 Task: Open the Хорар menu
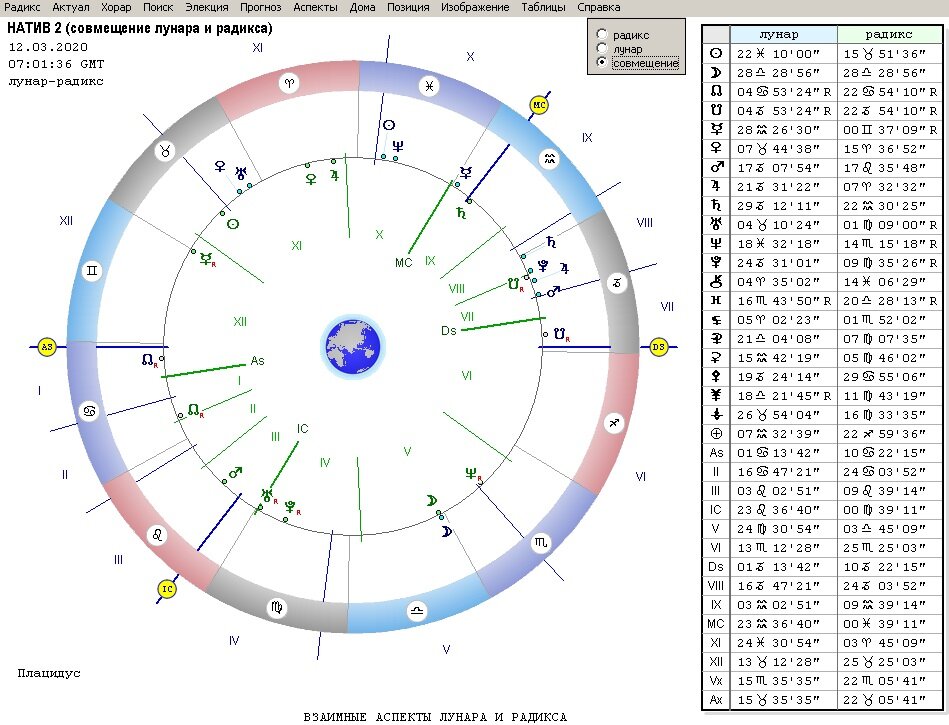(116, 7)
